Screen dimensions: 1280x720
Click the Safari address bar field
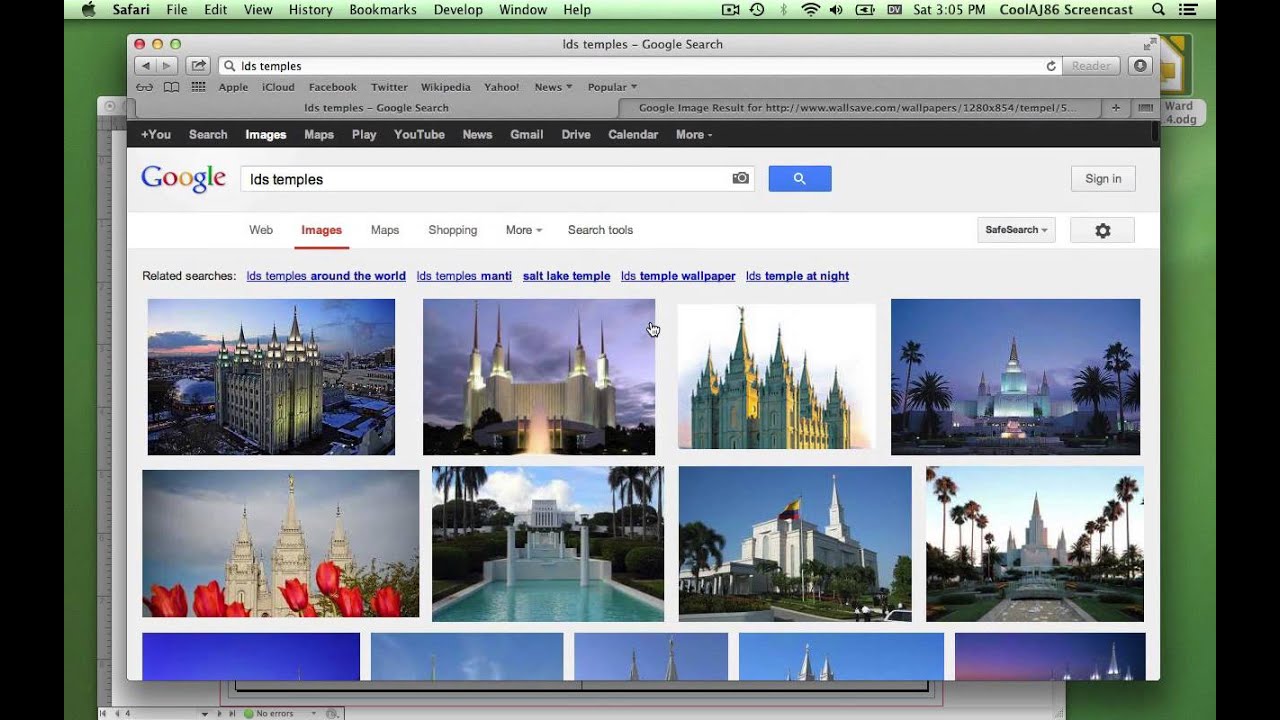coord(638,66)
